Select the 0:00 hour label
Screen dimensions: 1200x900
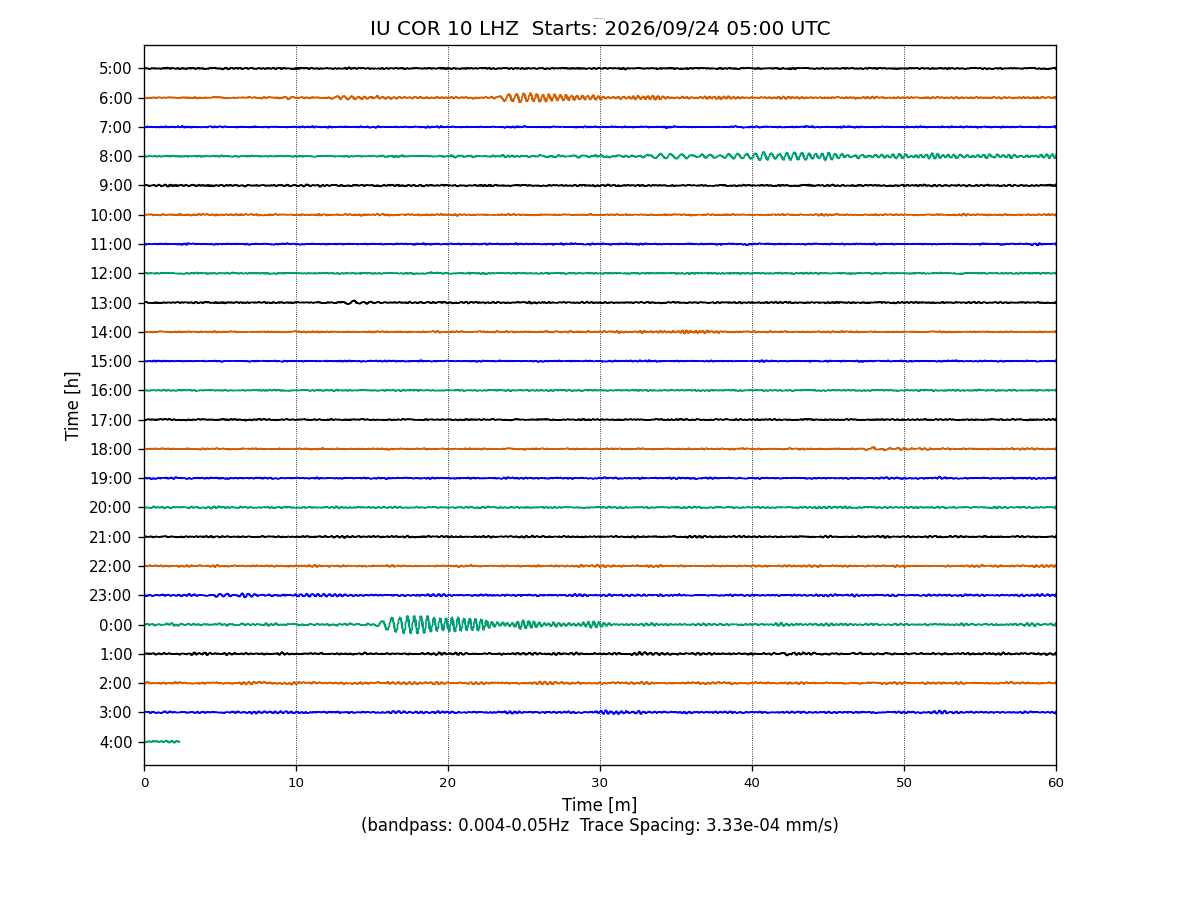coord(116,625)
